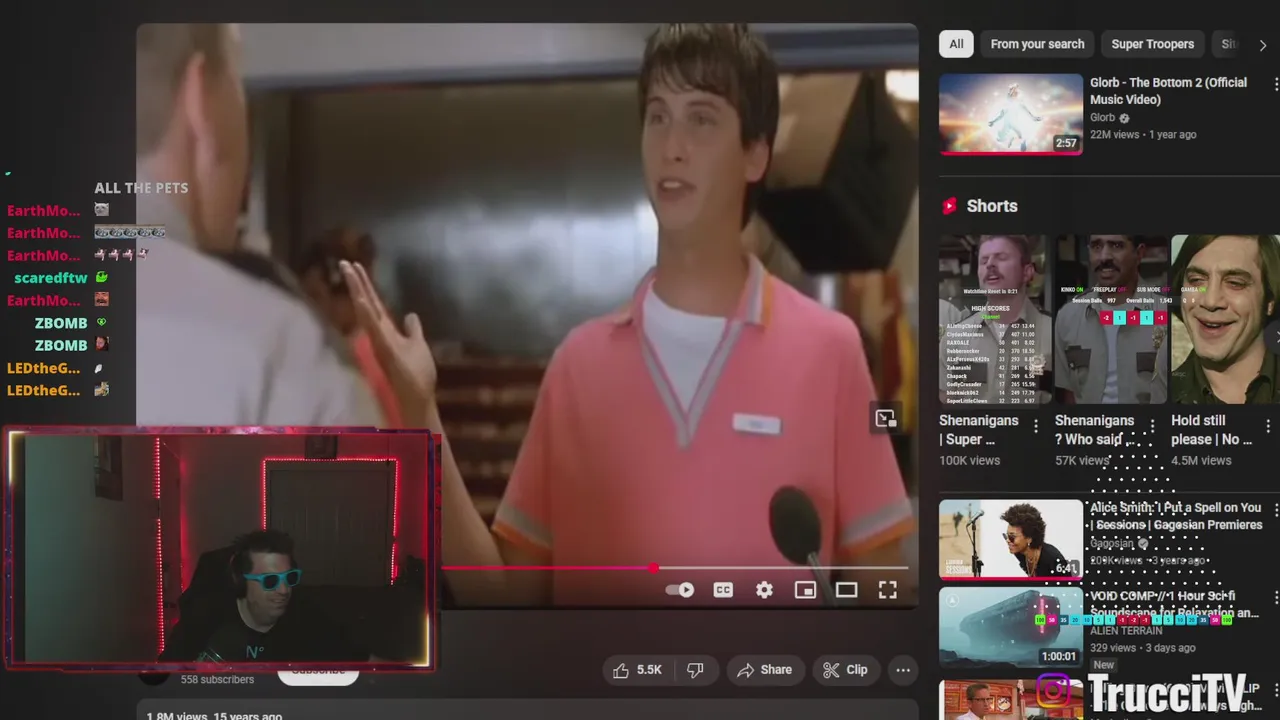1280x720 pixels.
Task: Open the Shenanigans ? Who said short thumbnail
Action: pos(1111,319)
